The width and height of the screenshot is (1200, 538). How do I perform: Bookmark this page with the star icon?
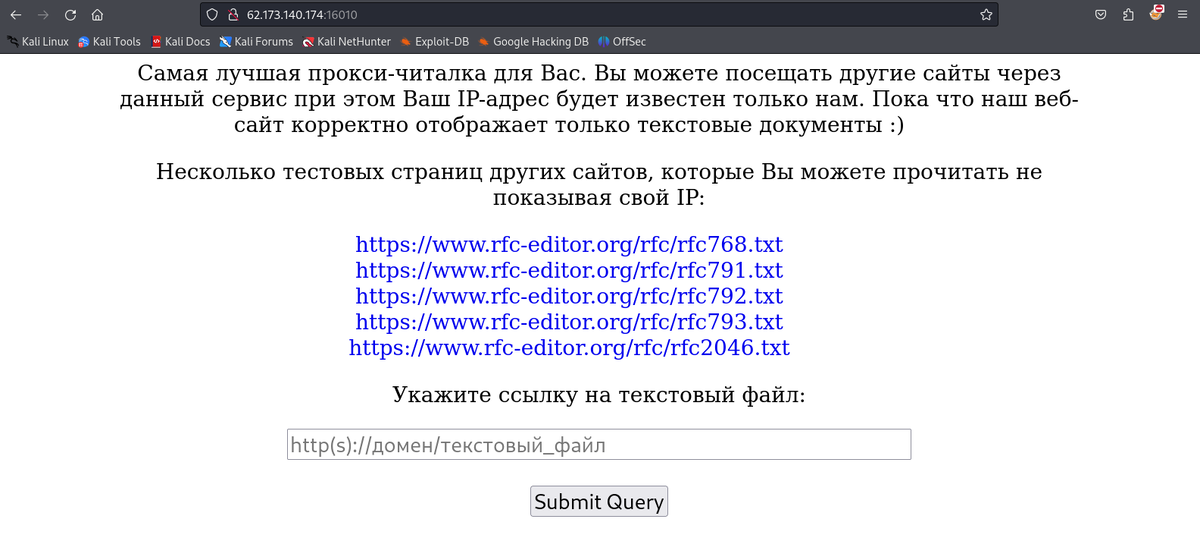pyautogui.click(x=986, y=15)
